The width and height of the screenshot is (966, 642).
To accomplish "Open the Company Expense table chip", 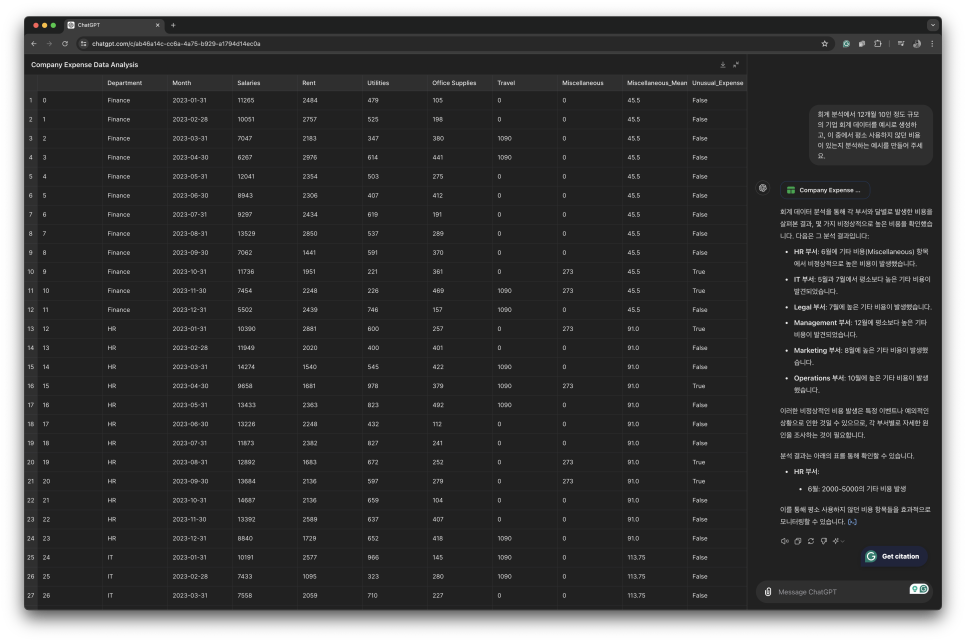I will tap(824, 190).
